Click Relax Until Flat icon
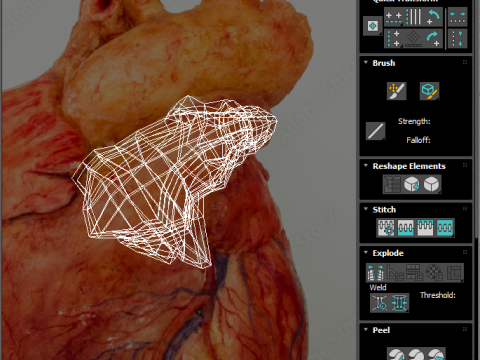Image resolution: width=480 pixels, height=360 pixels. tap(412, 184)
